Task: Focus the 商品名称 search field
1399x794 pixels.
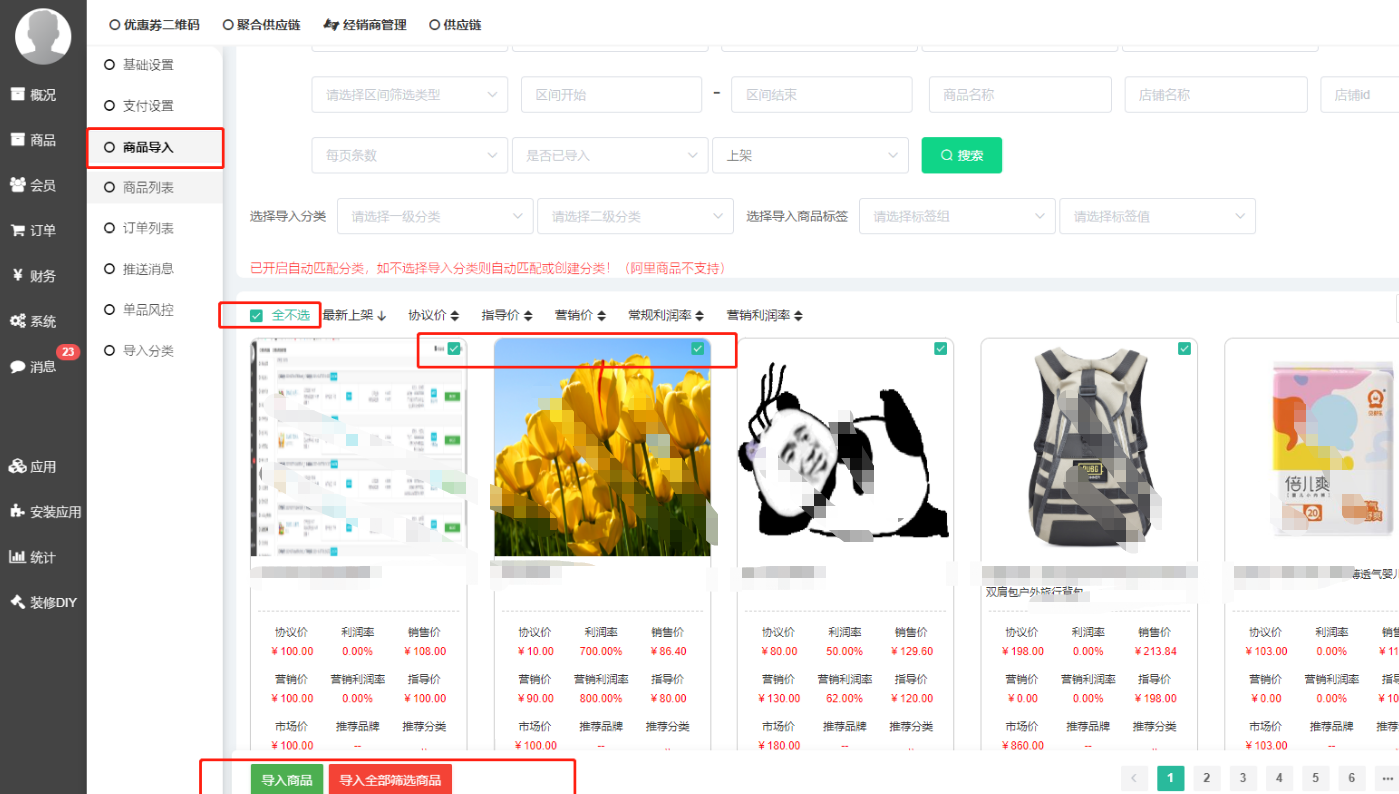Action: 1020,95
